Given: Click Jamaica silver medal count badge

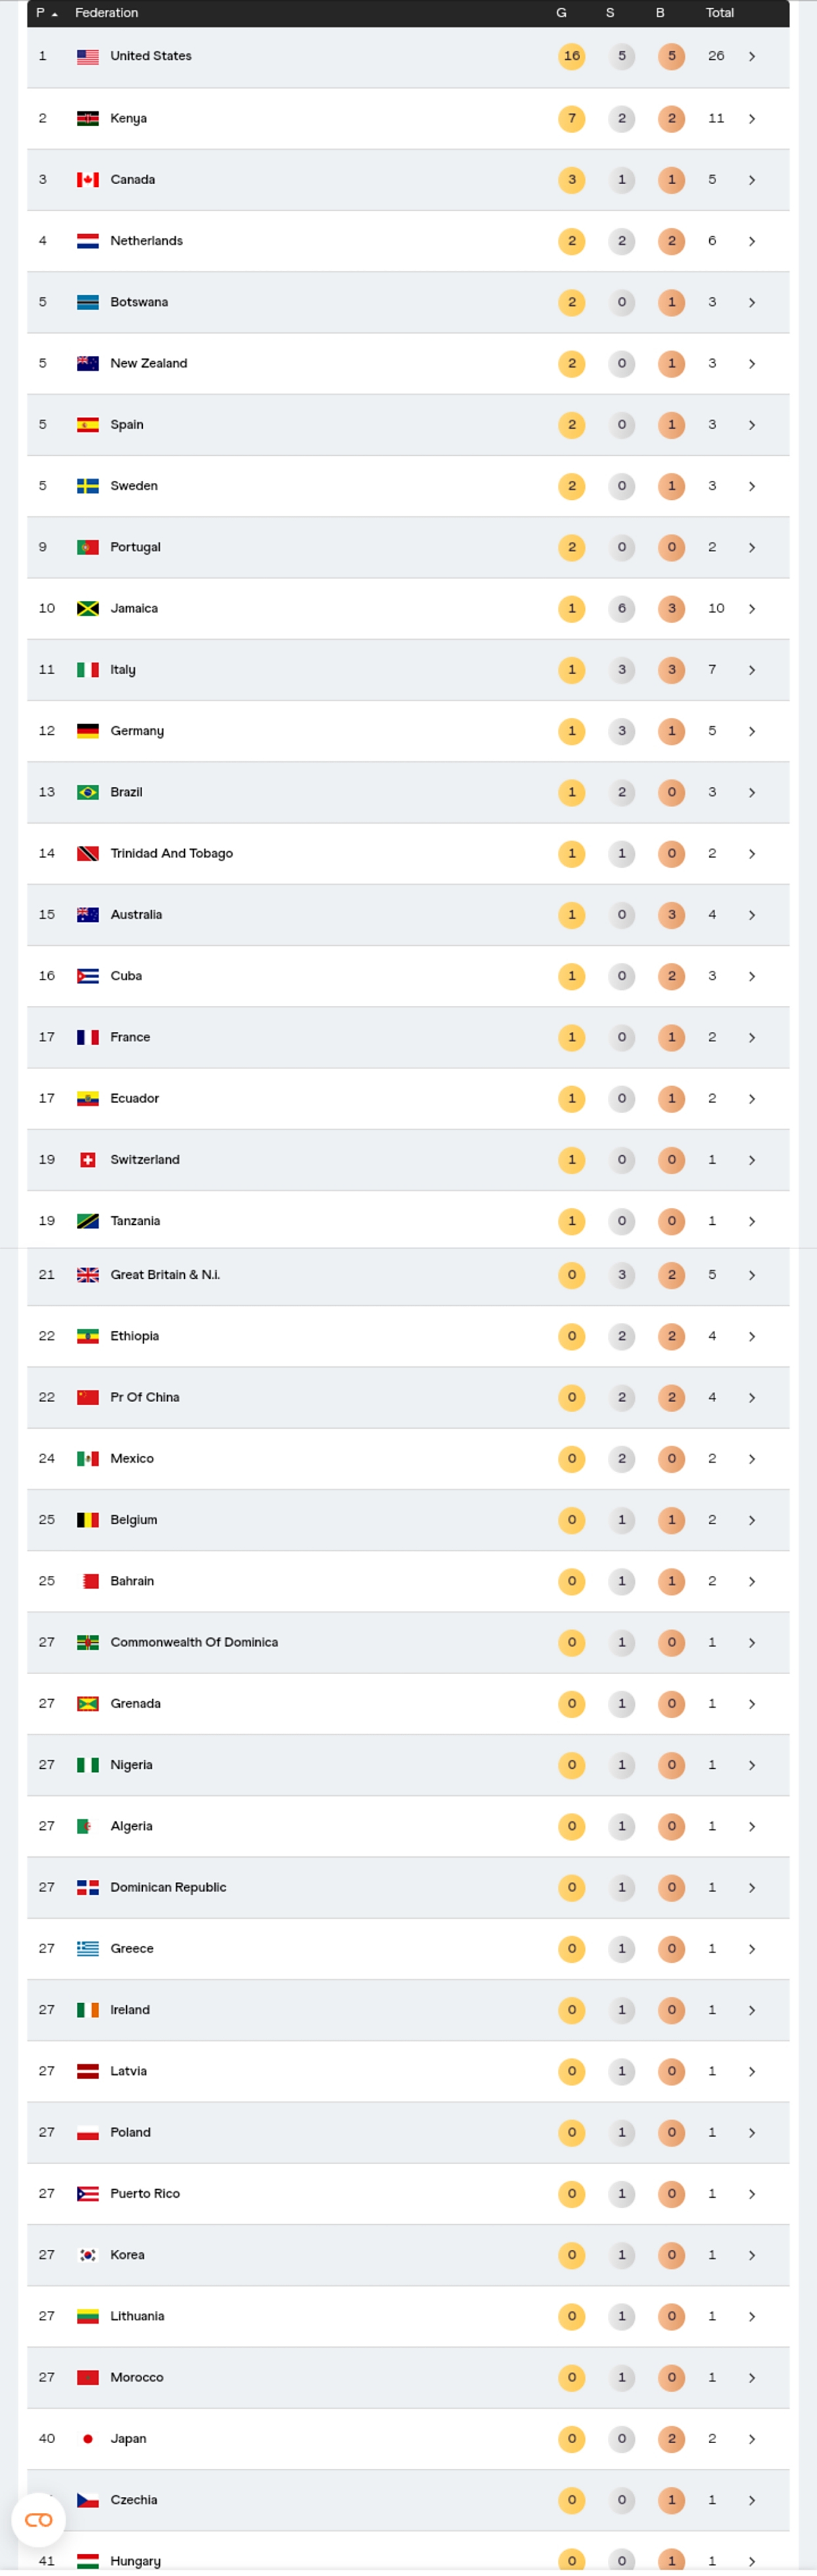Looking at the screenshot, I should tap(621, 609).
